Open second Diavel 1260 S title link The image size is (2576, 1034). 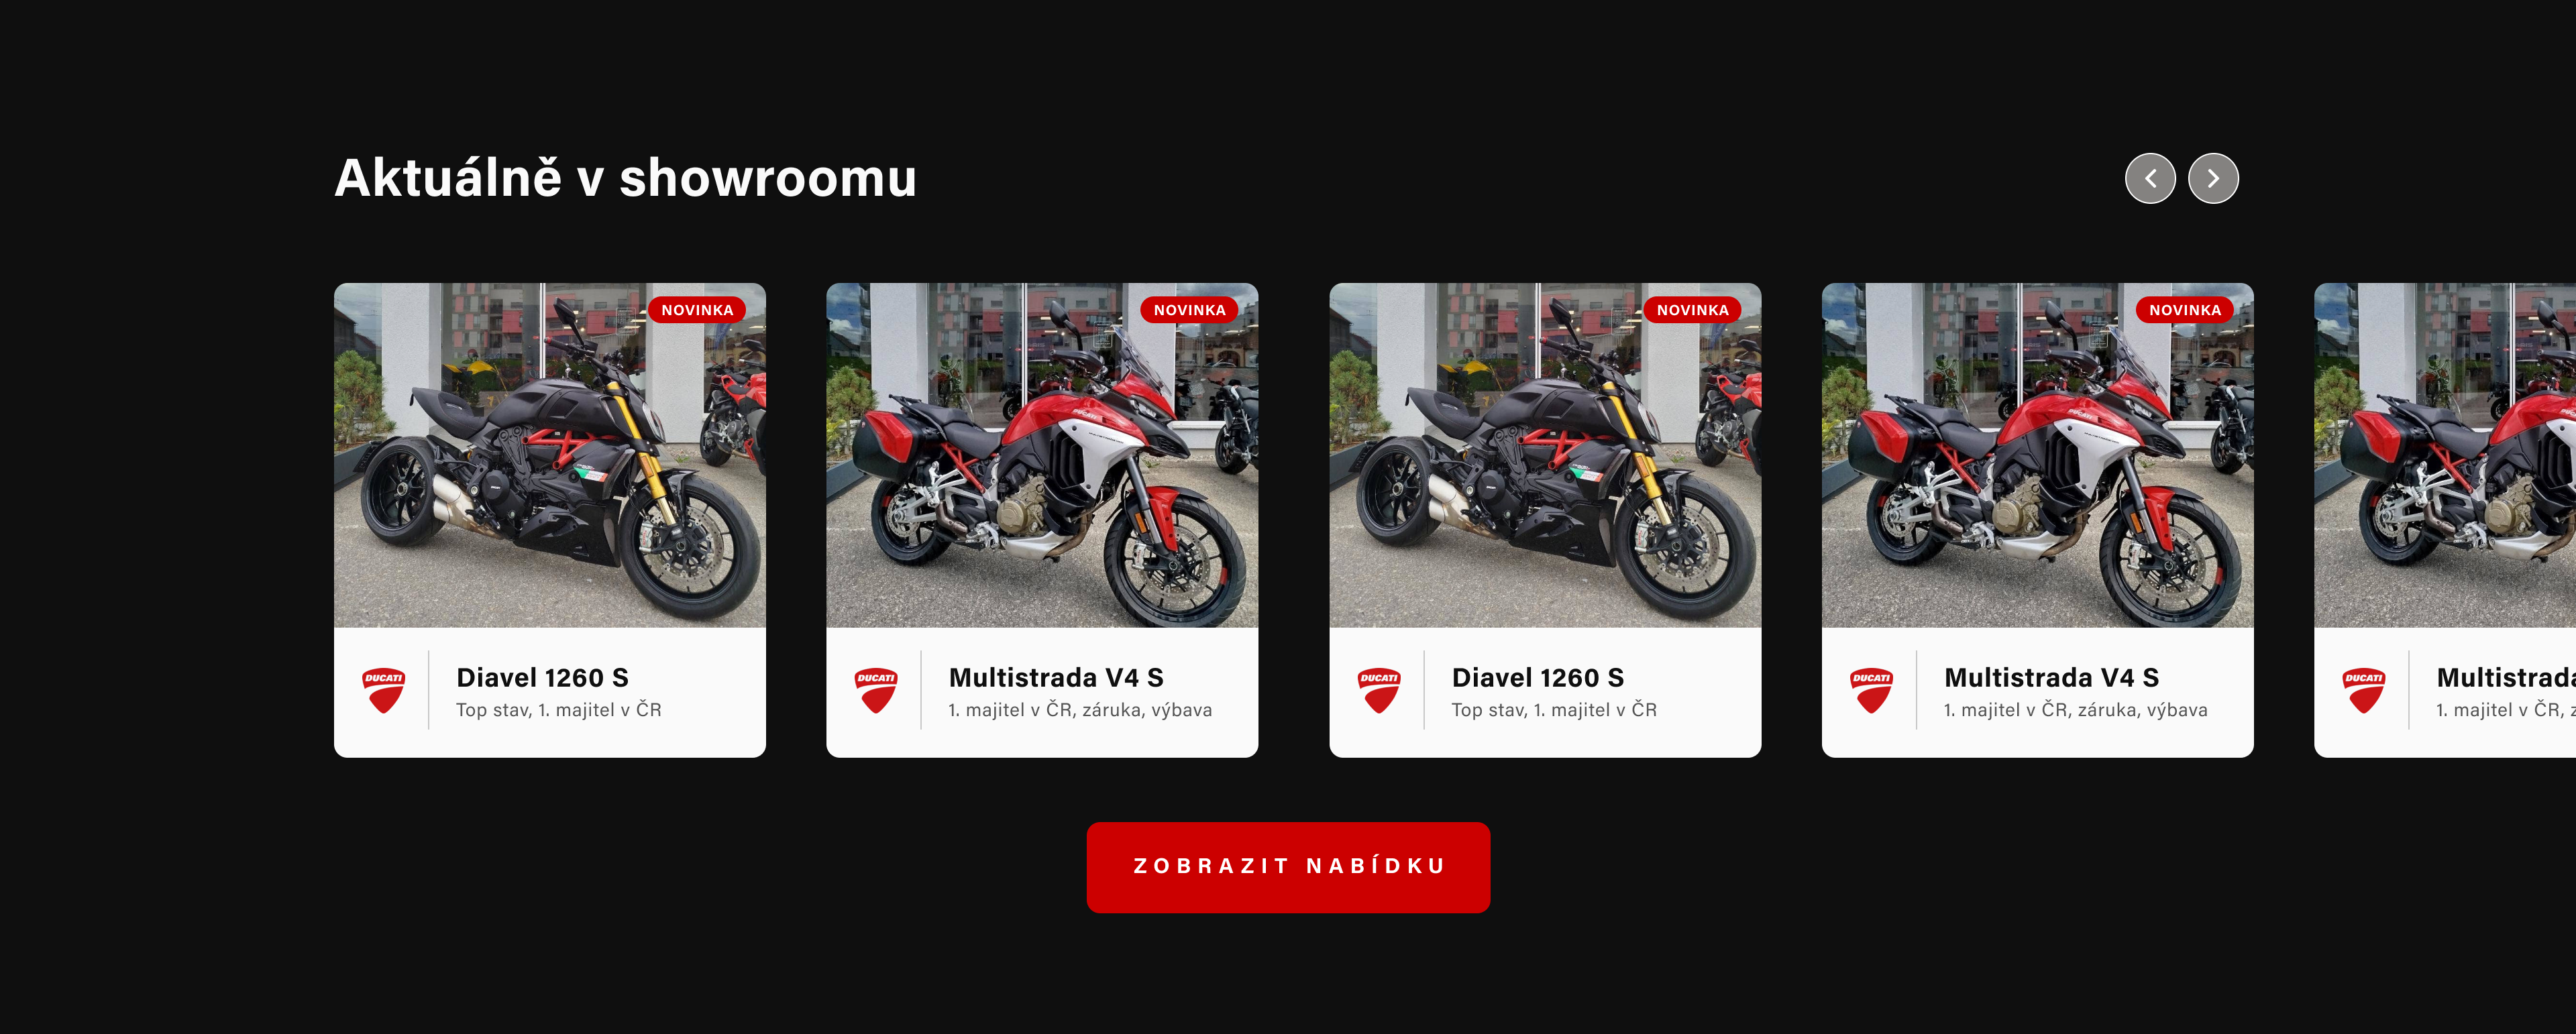pos(1537,678)
